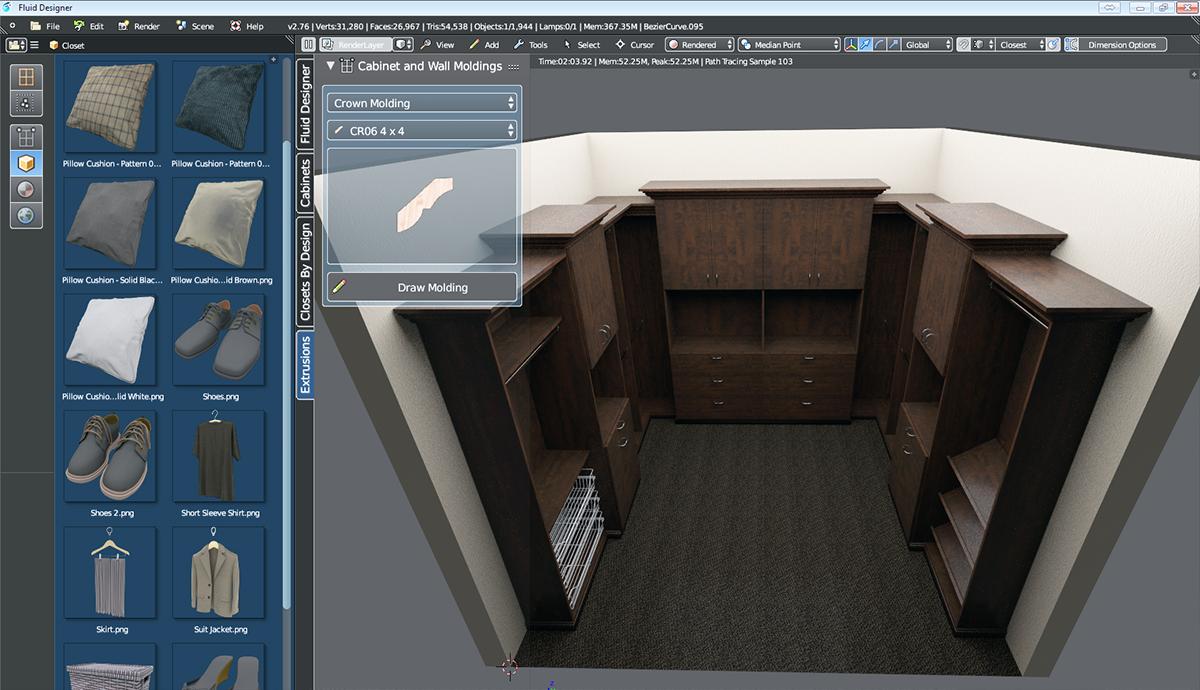Open the library folder browser icon
Screen dimensions: 1200x690
[16, 45]
